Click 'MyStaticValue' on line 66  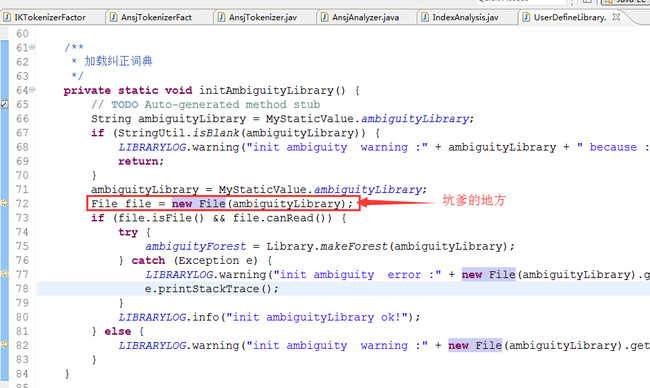pos(310,119)
